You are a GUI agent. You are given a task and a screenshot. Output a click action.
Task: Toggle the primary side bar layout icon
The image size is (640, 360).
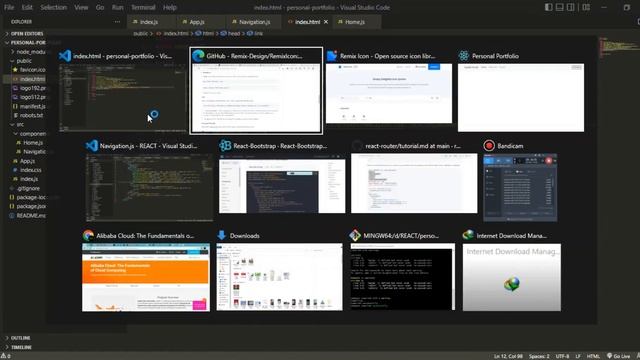pos(549,7)
